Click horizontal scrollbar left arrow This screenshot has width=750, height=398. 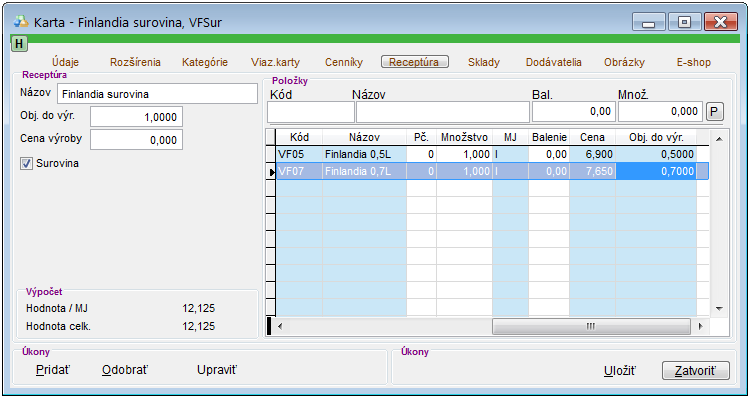coord(280,326)
